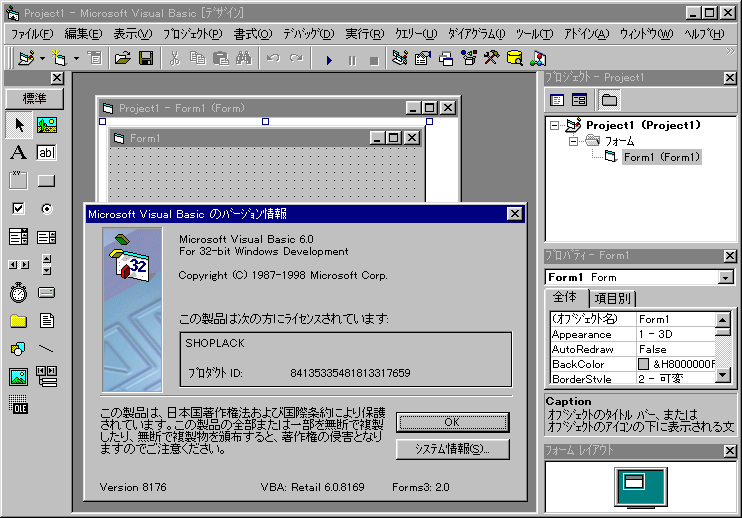
Task: Select the Image control tool
Action: pyautogui.click(x=19, y=377)
